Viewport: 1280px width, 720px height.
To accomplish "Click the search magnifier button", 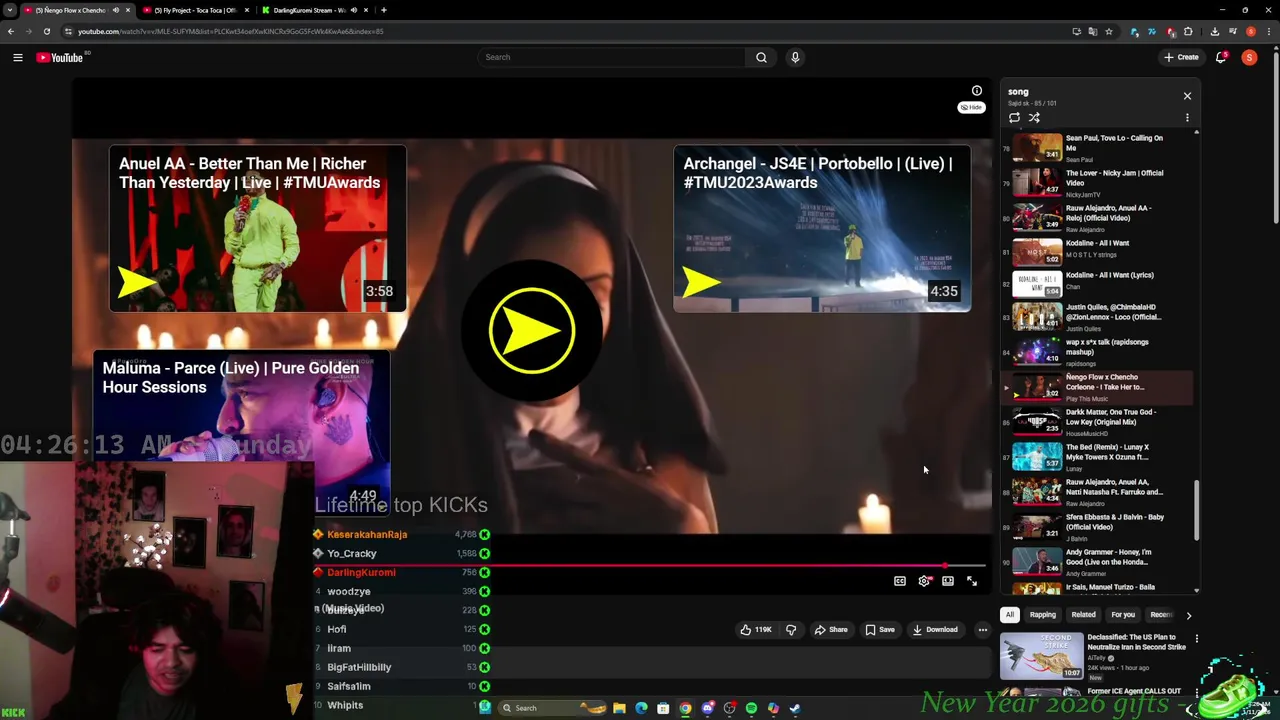I will (x=761, y=57).
